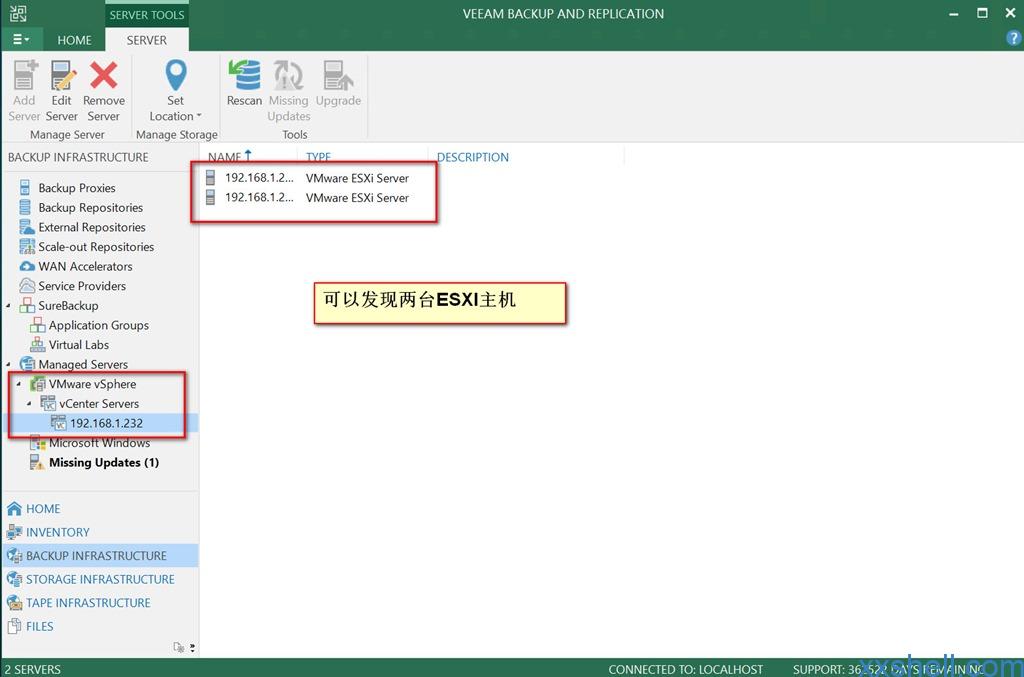This screenshot has width=1024, height=677.
Task: Select WAN Accelerators in the tree
Action: (85, 266)
